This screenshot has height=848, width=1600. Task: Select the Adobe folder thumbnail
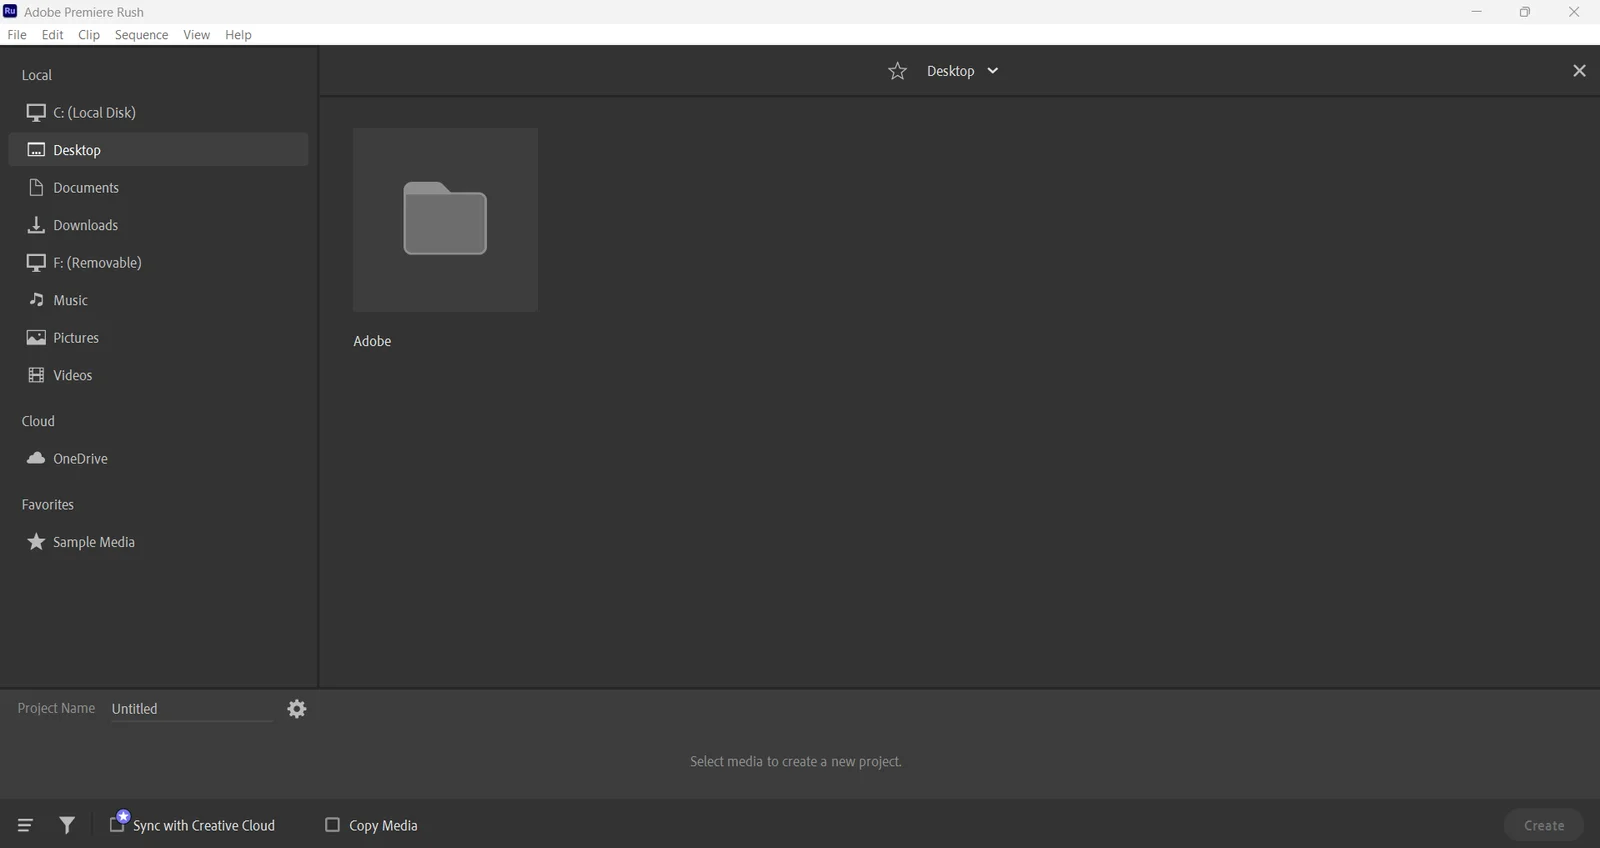(x=445, y=219)
